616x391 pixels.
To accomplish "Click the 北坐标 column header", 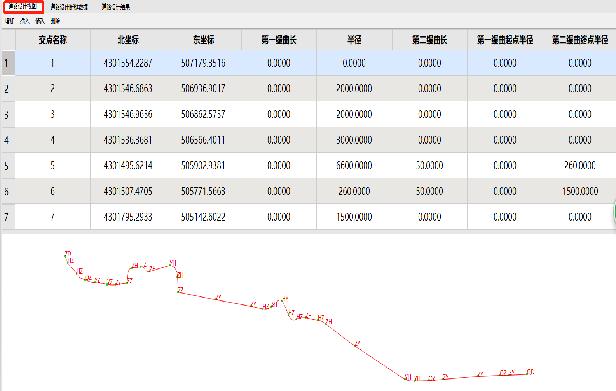I will [128, 40].
